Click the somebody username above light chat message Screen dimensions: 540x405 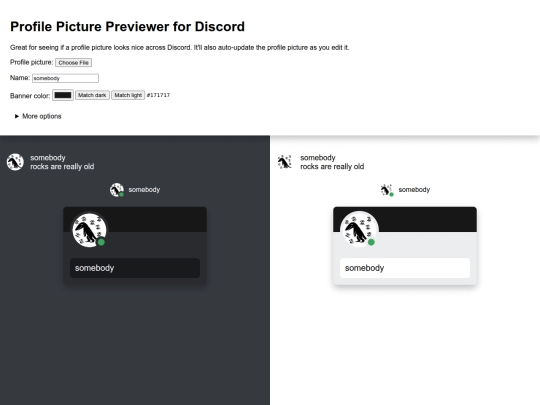[318, 158]
